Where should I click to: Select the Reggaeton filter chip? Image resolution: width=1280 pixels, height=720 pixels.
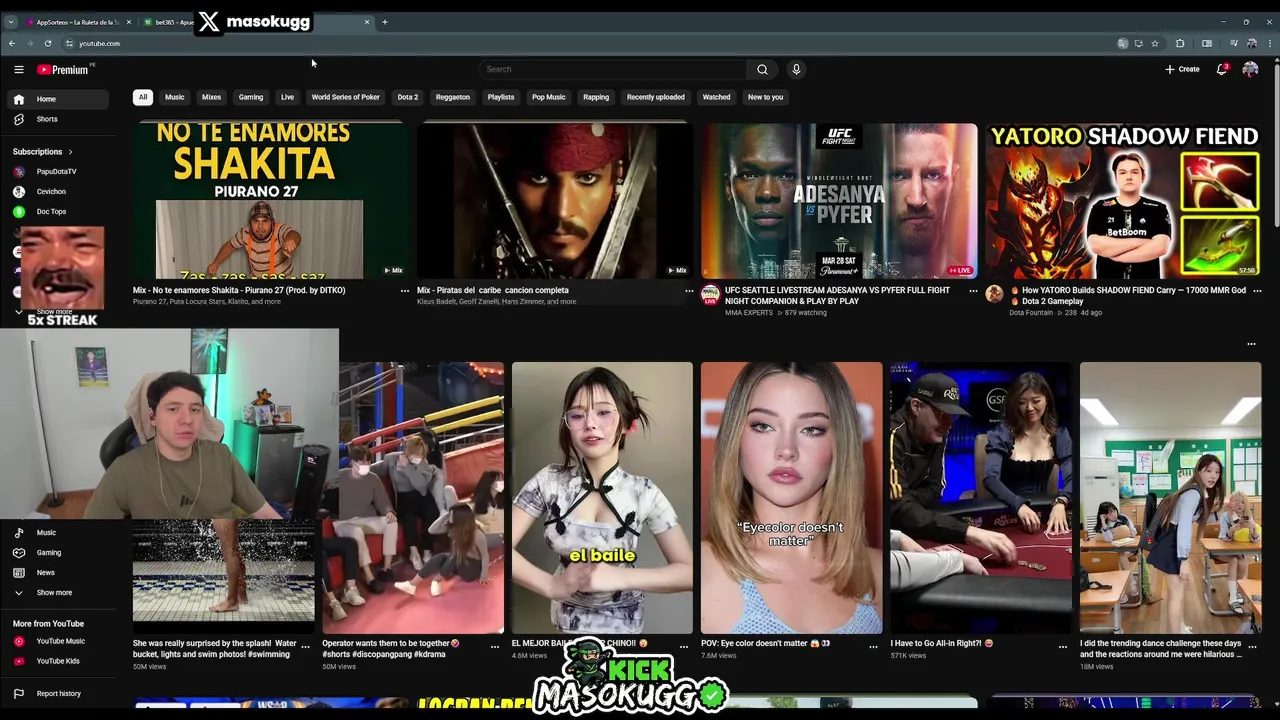(453, 97)
